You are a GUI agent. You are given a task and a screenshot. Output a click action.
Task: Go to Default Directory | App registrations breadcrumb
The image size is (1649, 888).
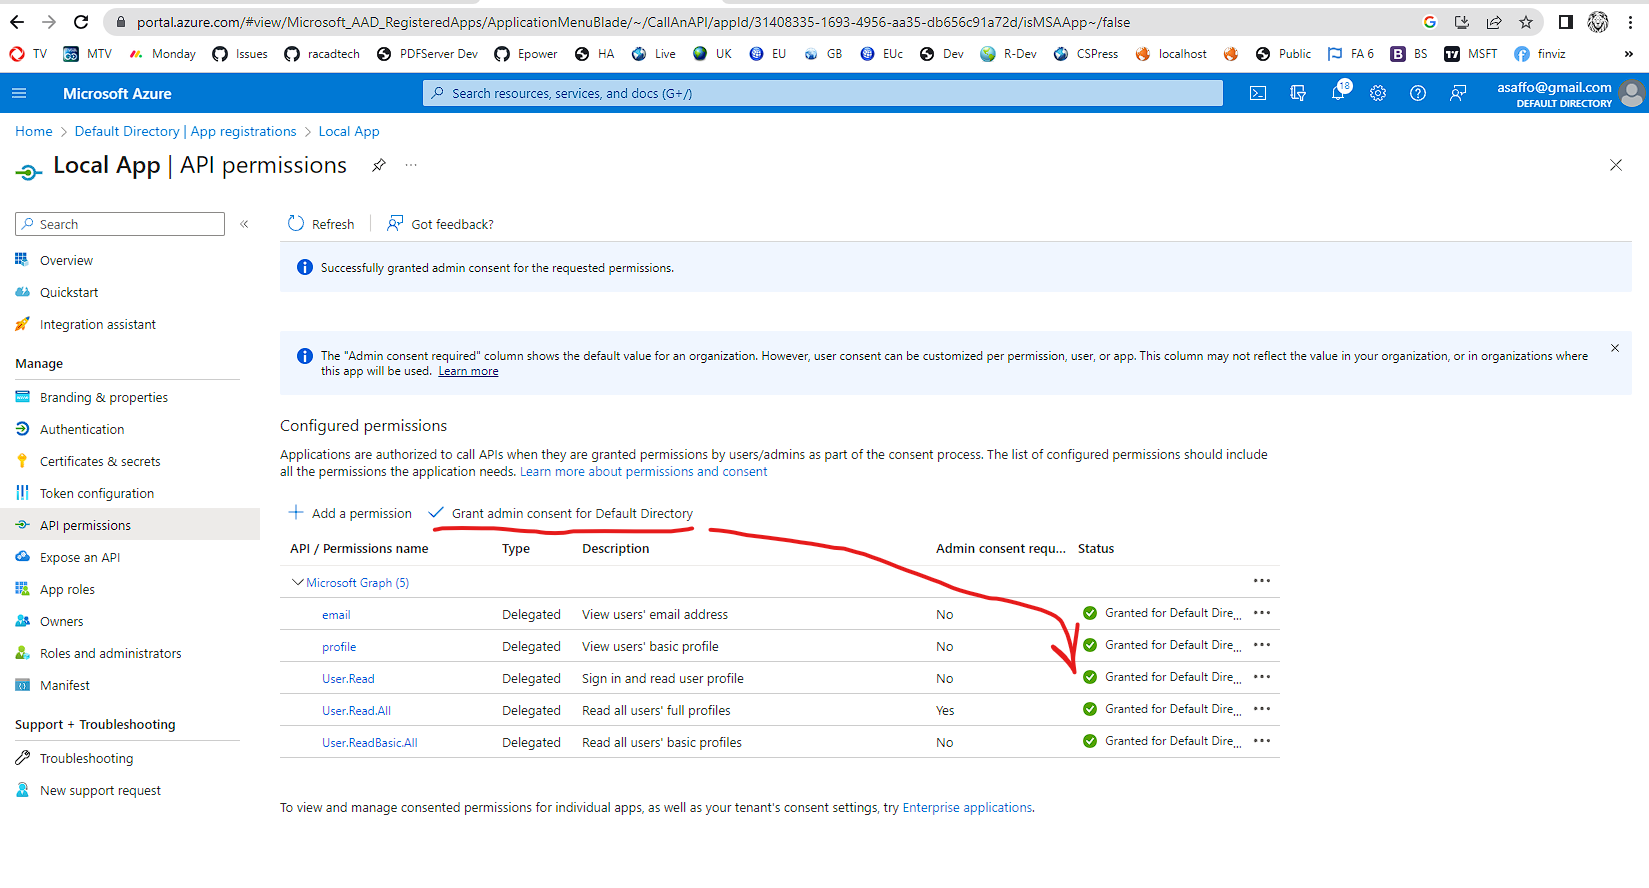[186, 131]
